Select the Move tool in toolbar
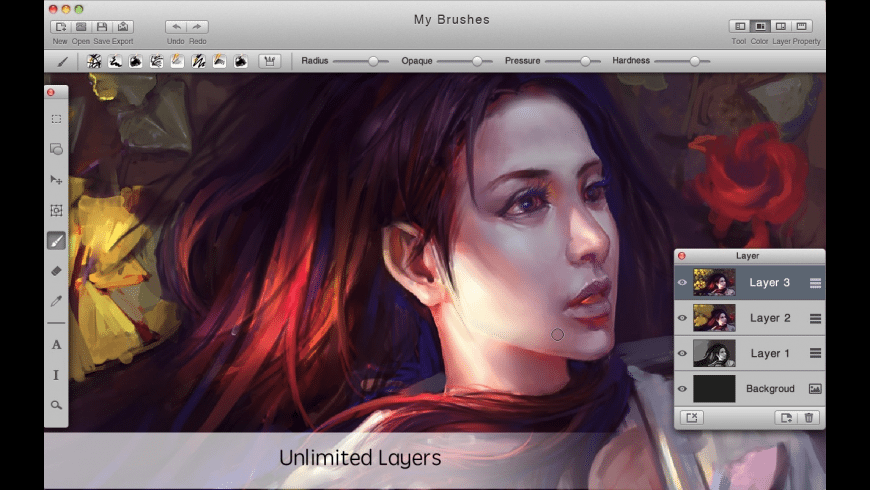The width and height of the screenshot is (870, 490). (x=56, y=180)
